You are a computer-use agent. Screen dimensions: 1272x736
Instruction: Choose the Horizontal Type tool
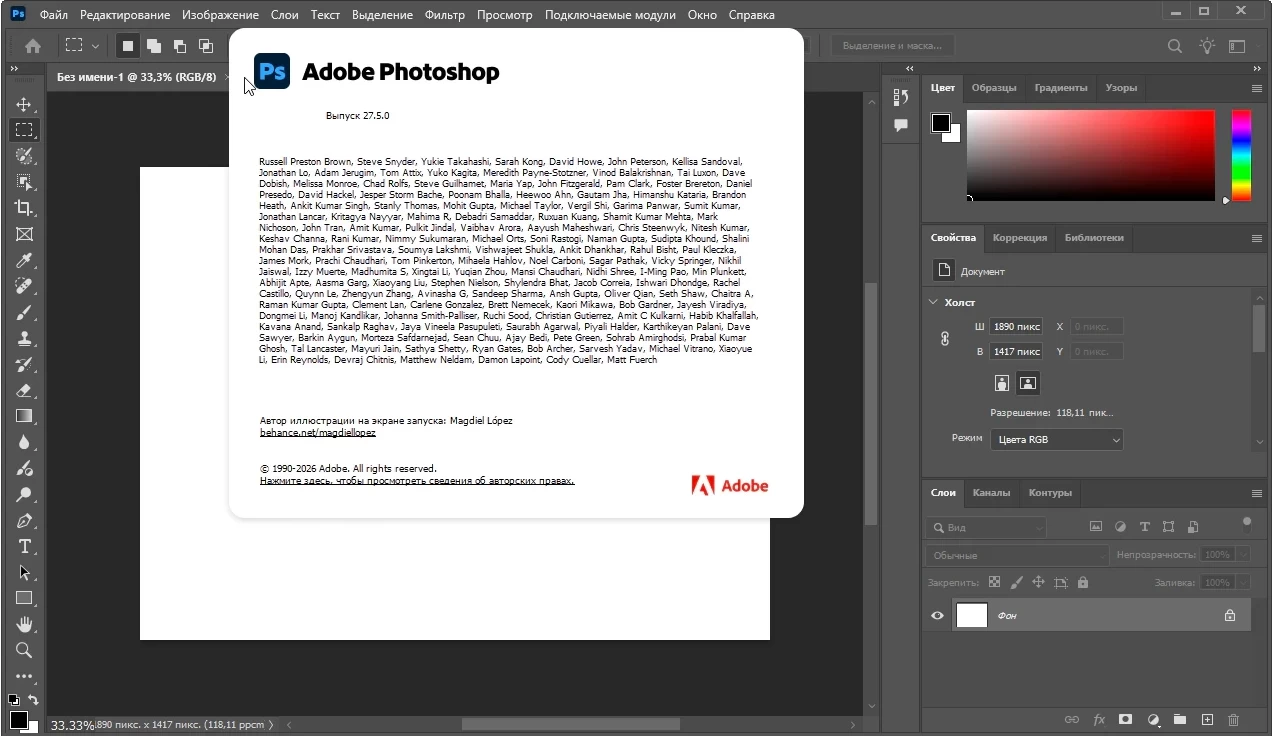tap(24, 546)
